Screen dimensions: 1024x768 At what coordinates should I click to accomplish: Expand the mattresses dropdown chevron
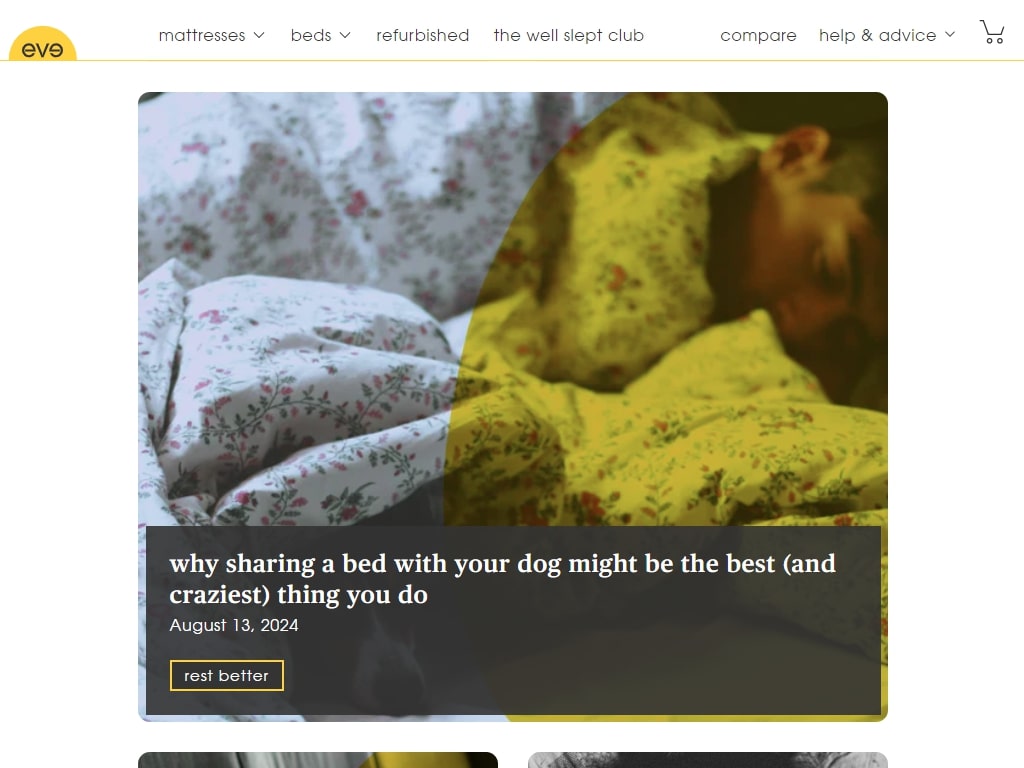tap(259, 35)
